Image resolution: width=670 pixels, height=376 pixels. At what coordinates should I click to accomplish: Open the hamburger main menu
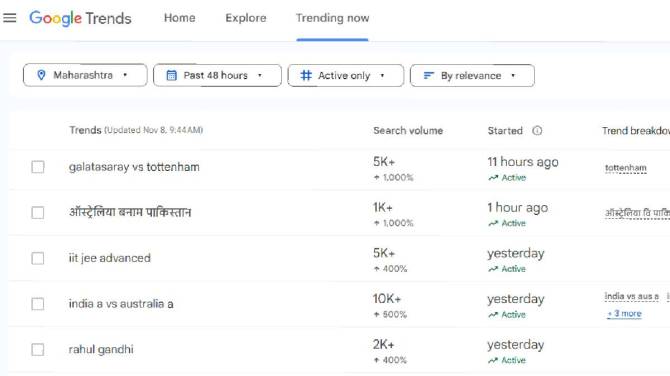click(9, 18)
